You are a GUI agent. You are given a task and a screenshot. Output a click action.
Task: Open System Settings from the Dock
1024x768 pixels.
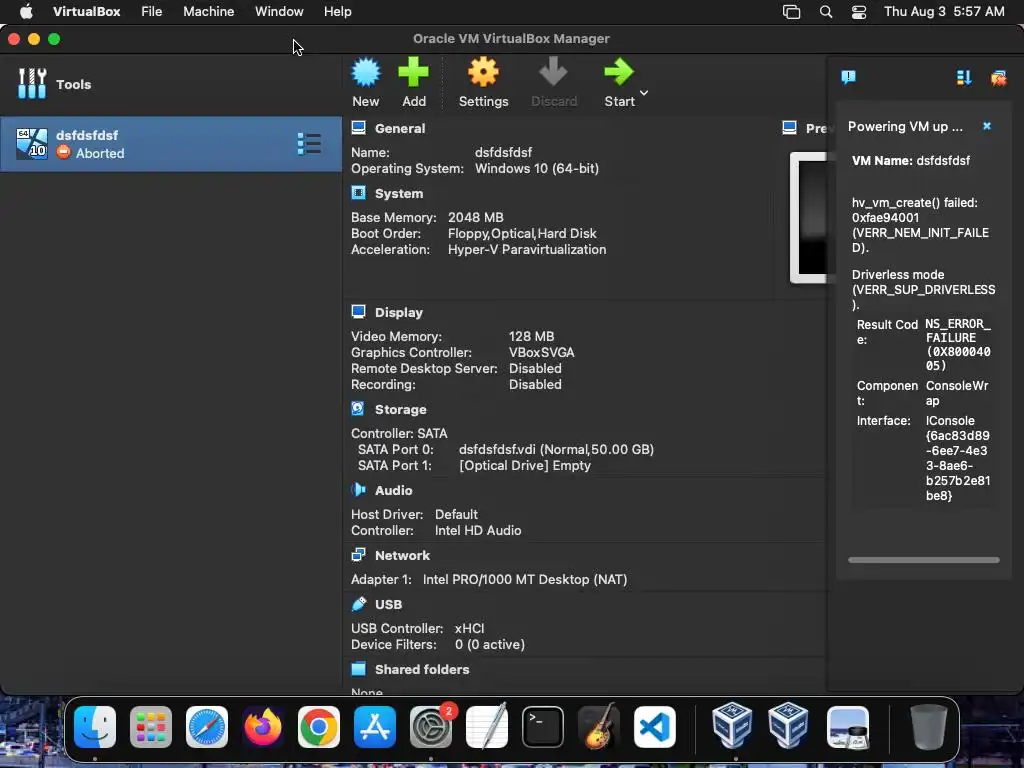point(431,727)
